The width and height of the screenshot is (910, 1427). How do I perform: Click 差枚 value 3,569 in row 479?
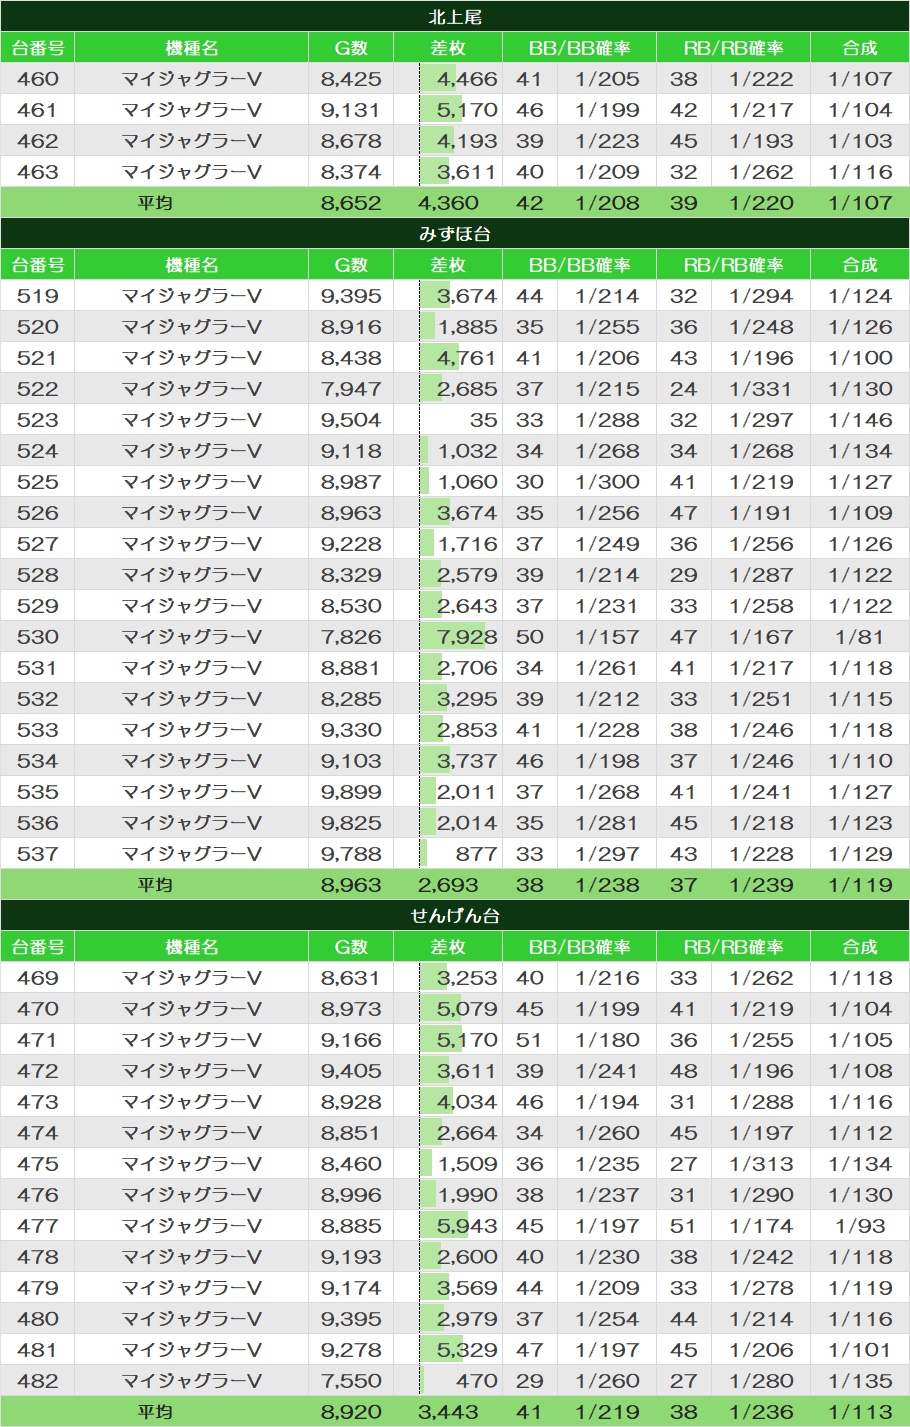(x=467, y=1288)
